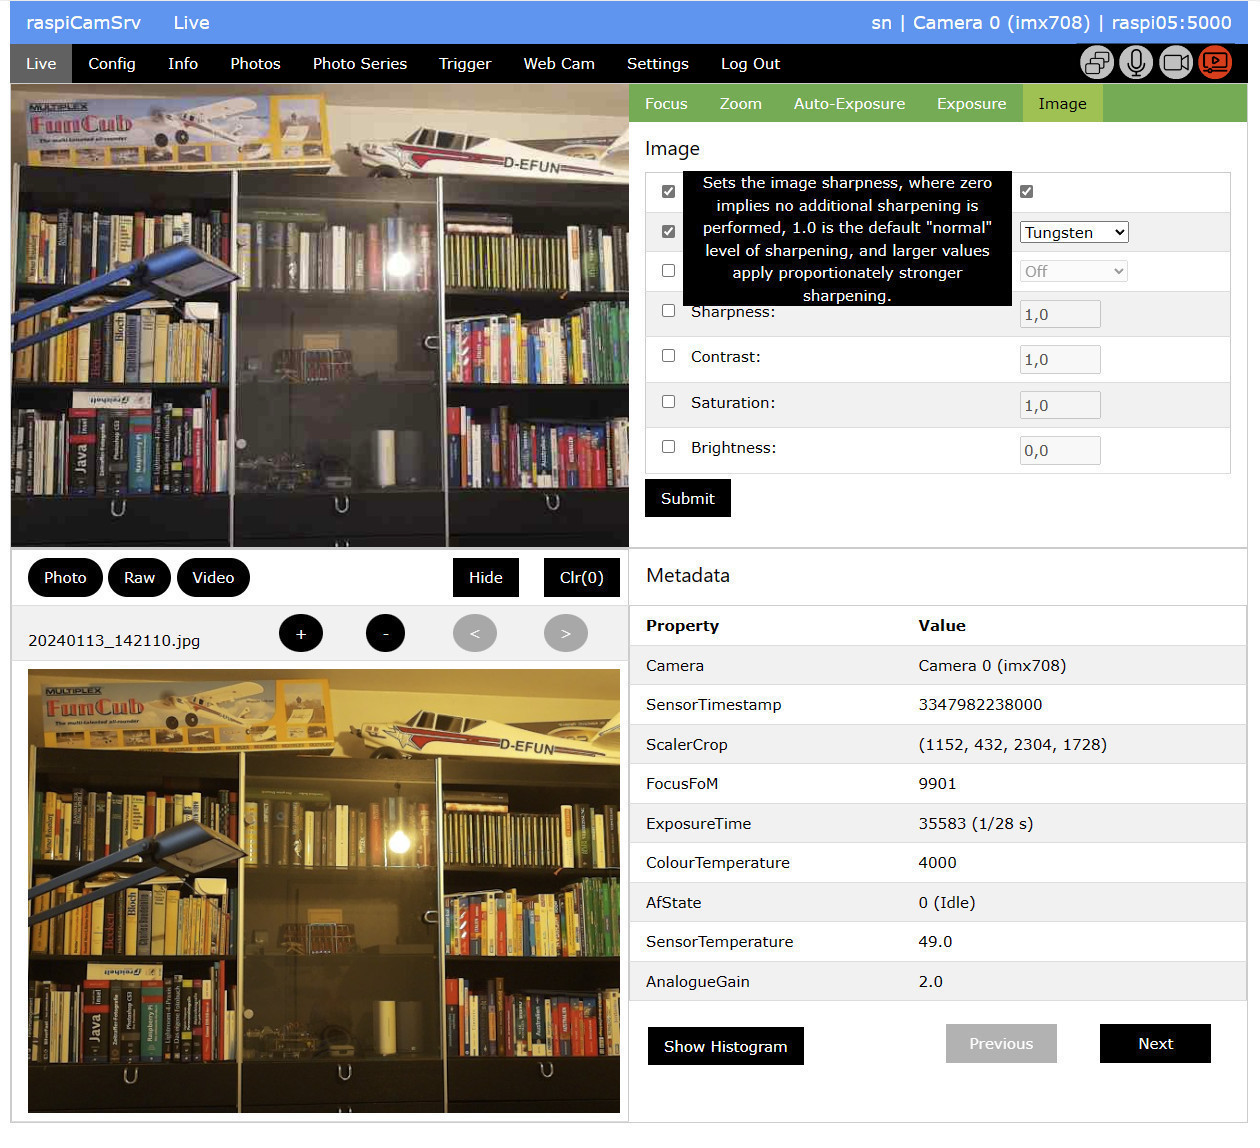Click the Saturation value input field

[x=1059, y=405]
